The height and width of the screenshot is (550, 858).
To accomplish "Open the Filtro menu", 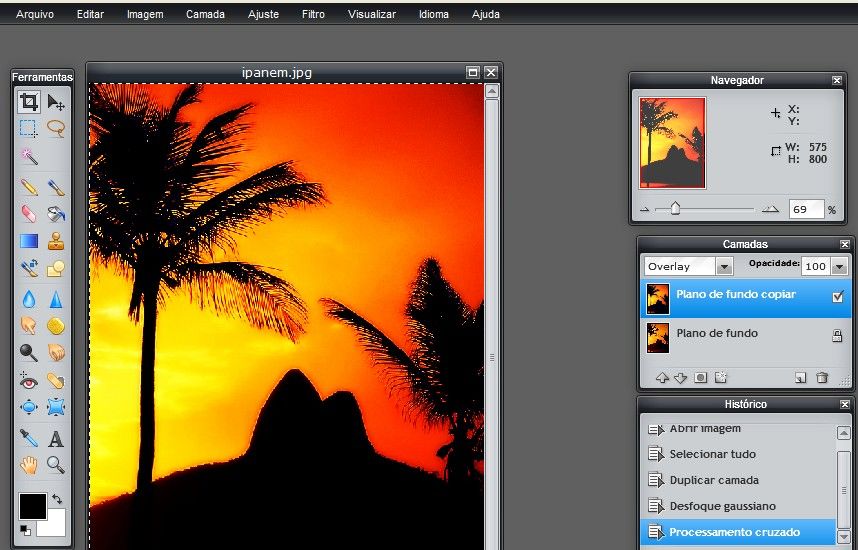I will click(x=313, y=14).
